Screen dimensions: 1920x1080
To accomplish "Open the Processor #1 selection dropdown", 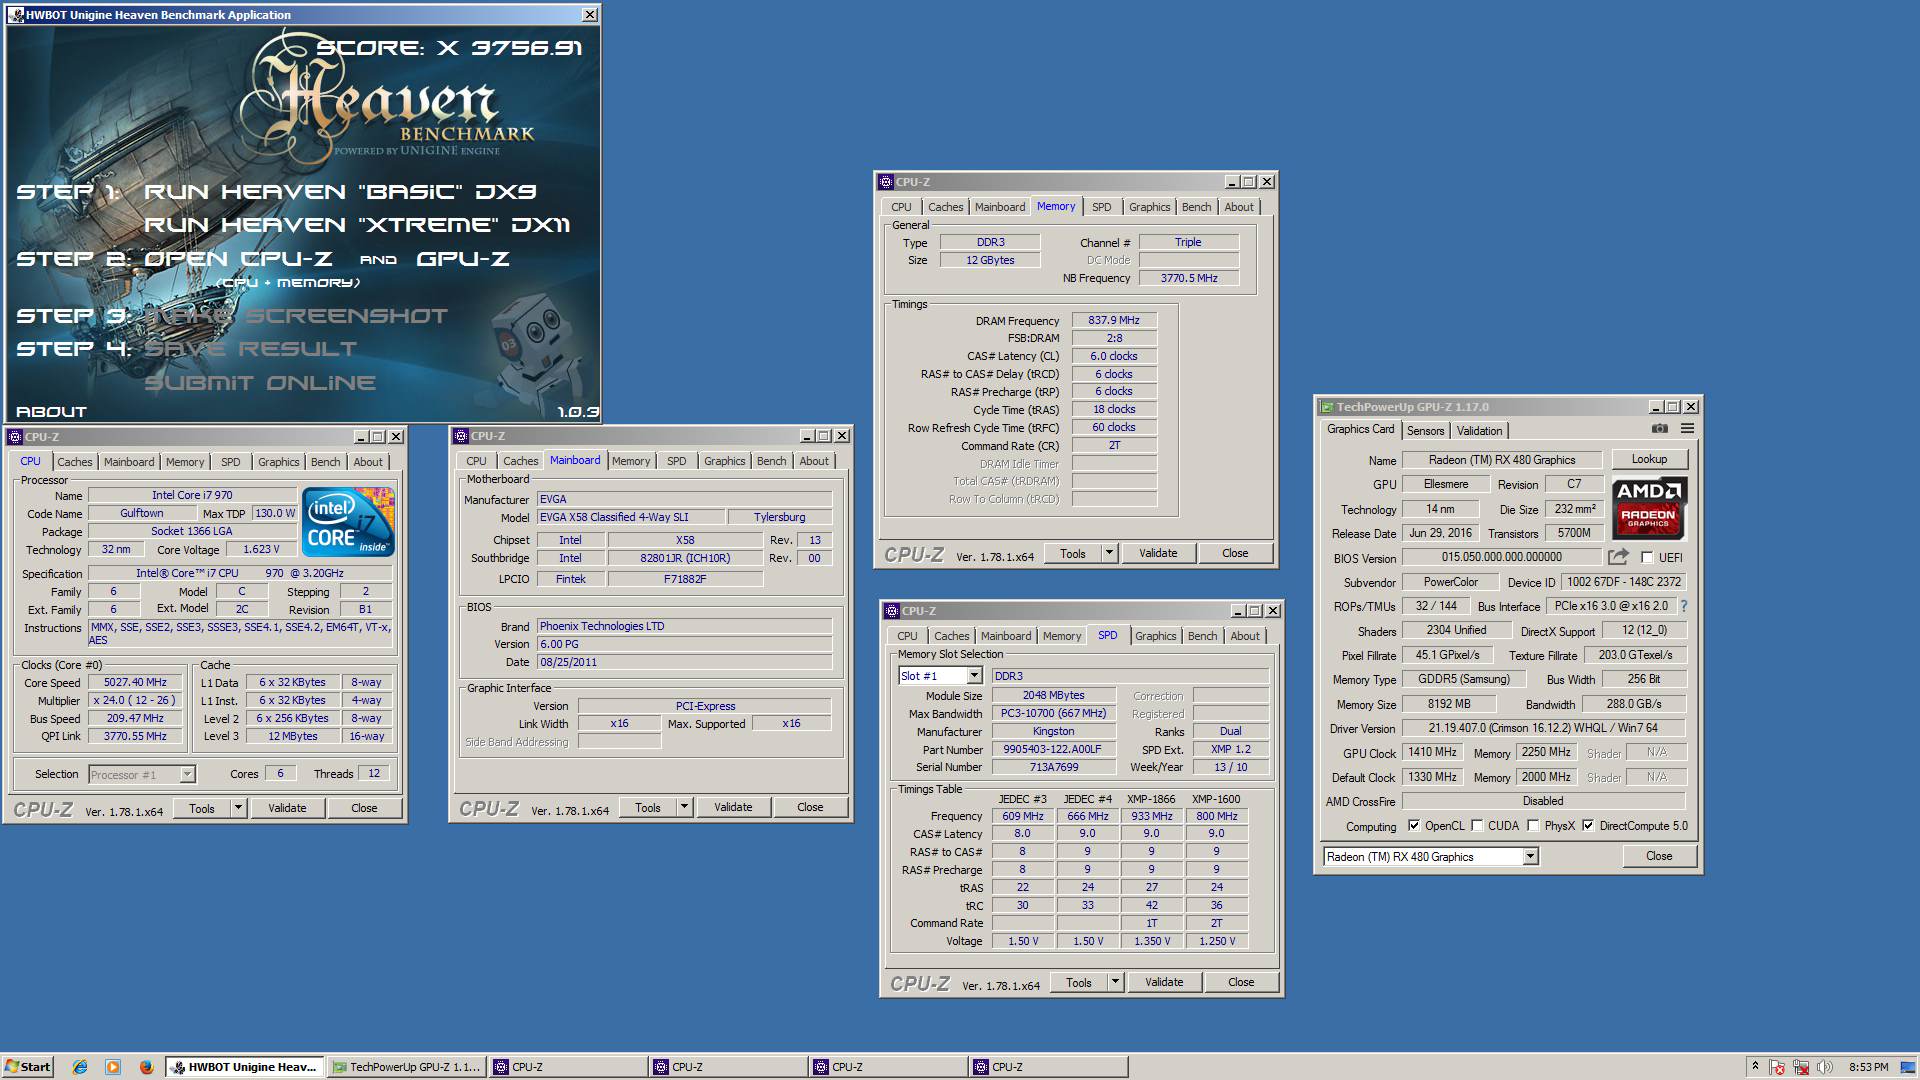I will pos(187,774).
